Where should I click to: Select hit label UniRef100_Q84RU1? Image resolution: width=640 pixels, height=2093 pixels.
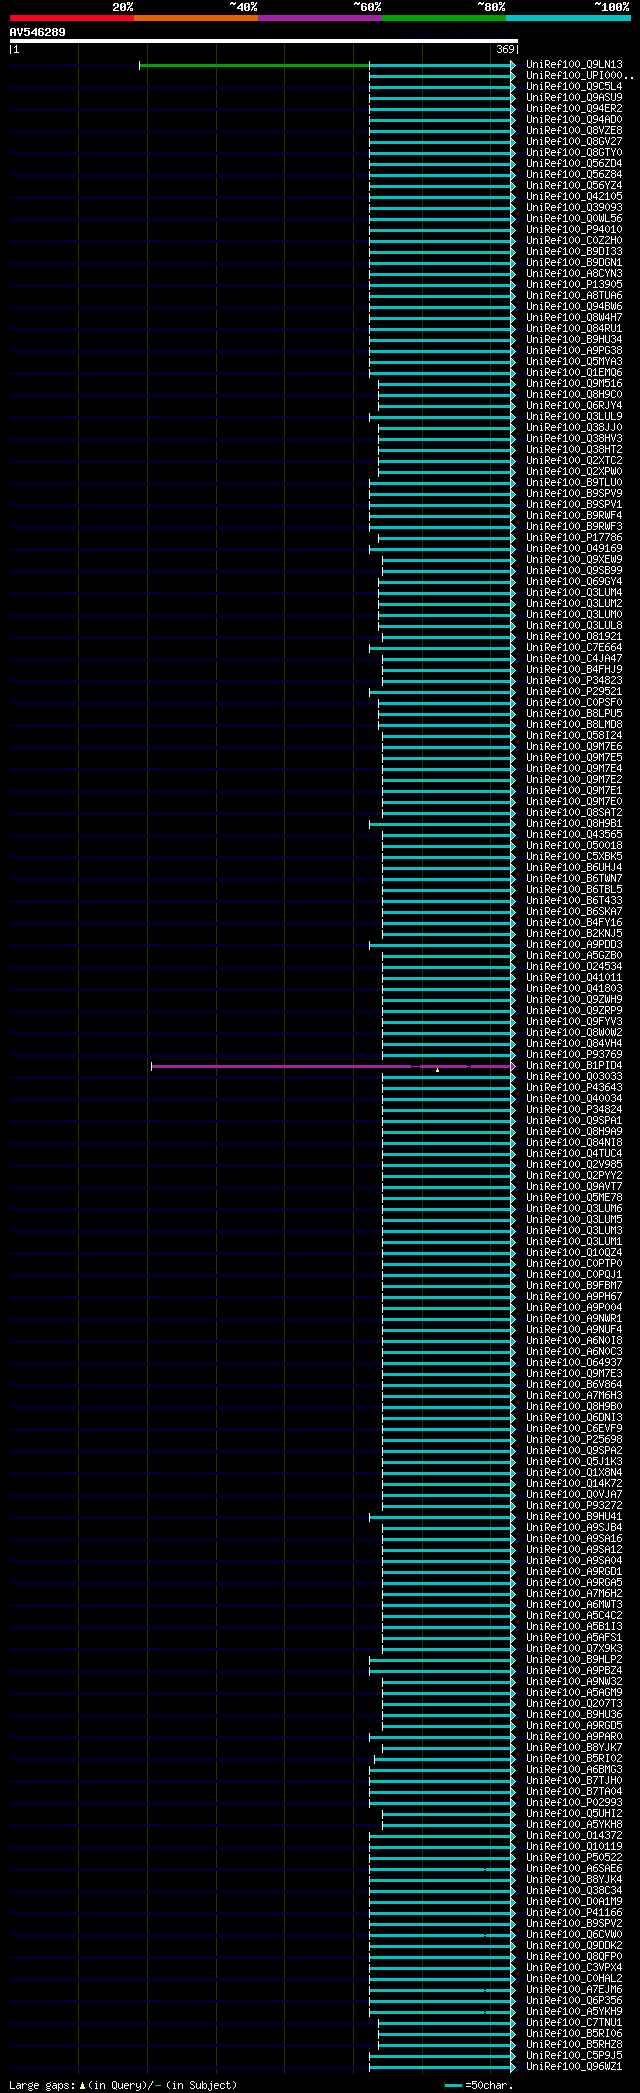(x=574, y=329)
